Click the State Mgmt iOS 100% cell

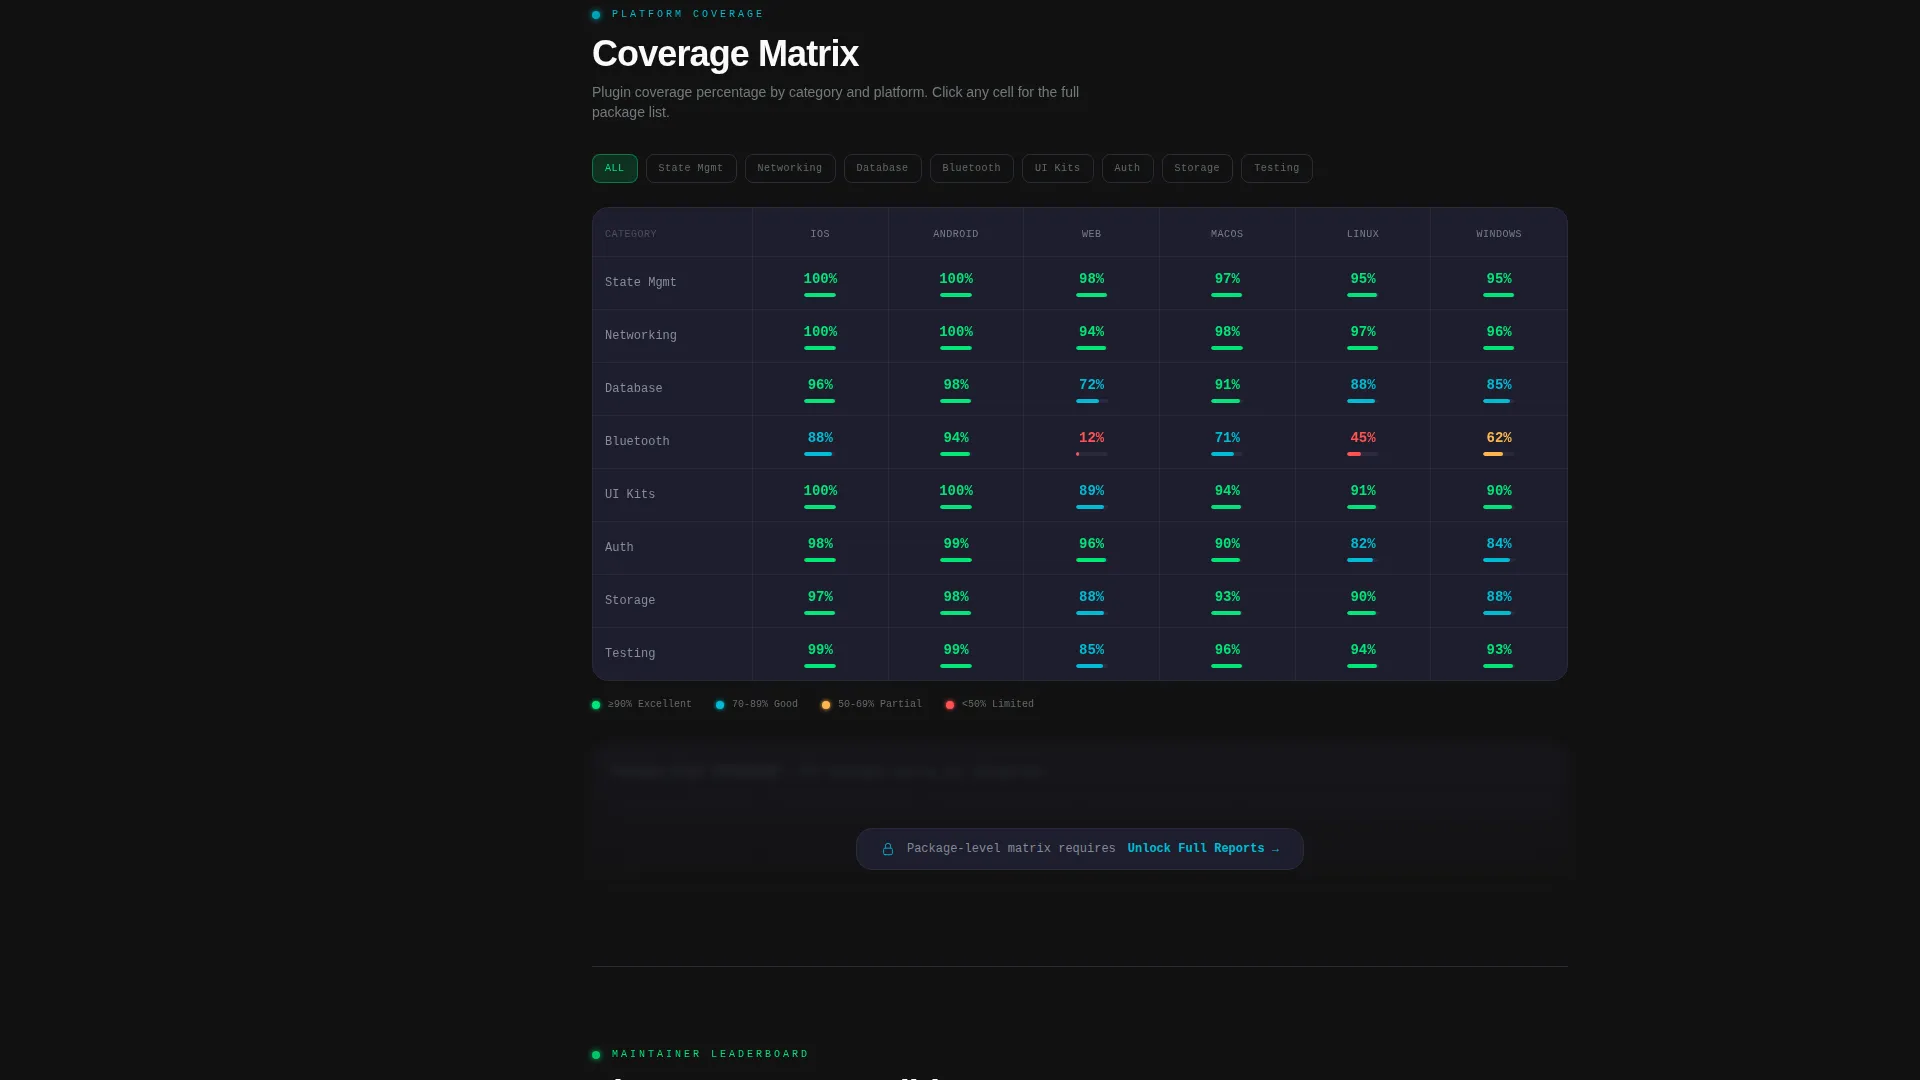click(820, 283)
